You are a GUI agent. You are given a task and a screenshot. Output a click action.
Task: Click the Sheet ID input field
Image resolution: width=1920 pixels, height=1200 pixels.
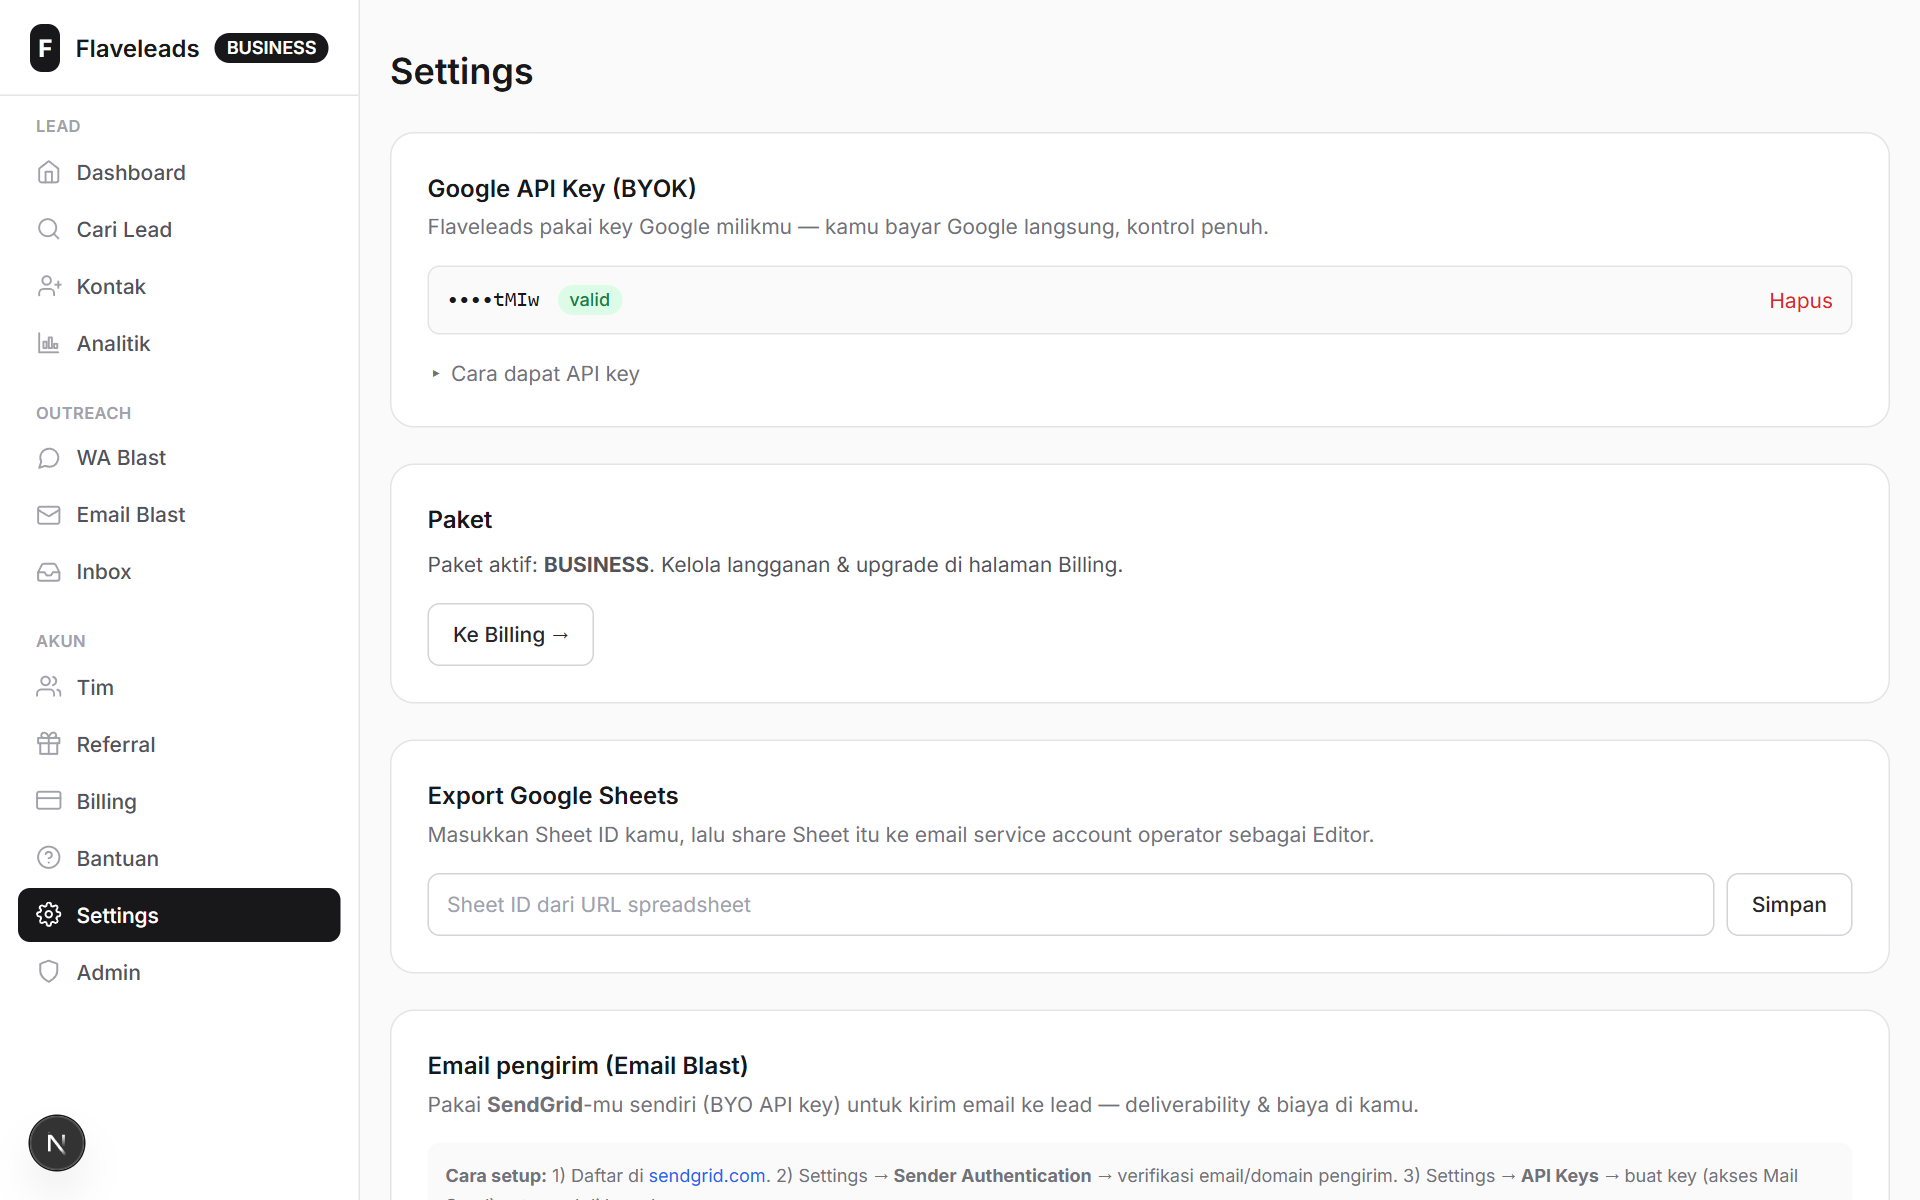pyautogui.click(x=1070, y=905)
